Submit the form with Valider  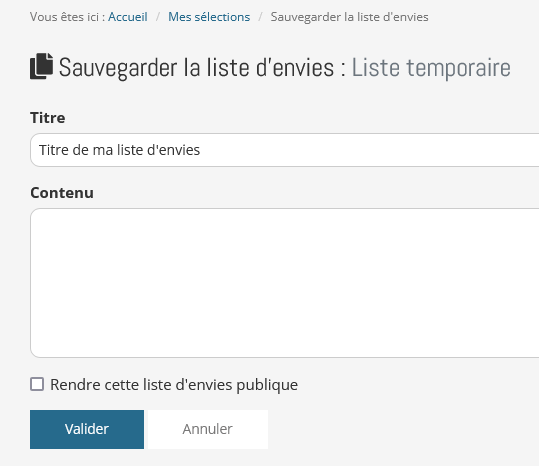[87, 429]
